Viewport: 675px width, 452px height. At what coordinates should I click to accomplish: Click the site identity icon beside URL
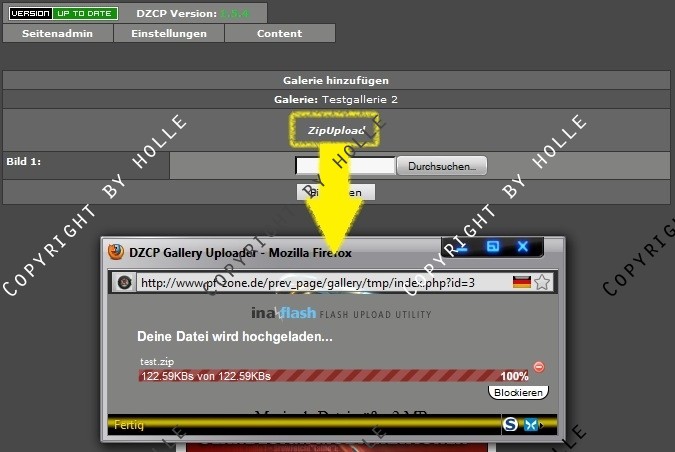[125, 282]
